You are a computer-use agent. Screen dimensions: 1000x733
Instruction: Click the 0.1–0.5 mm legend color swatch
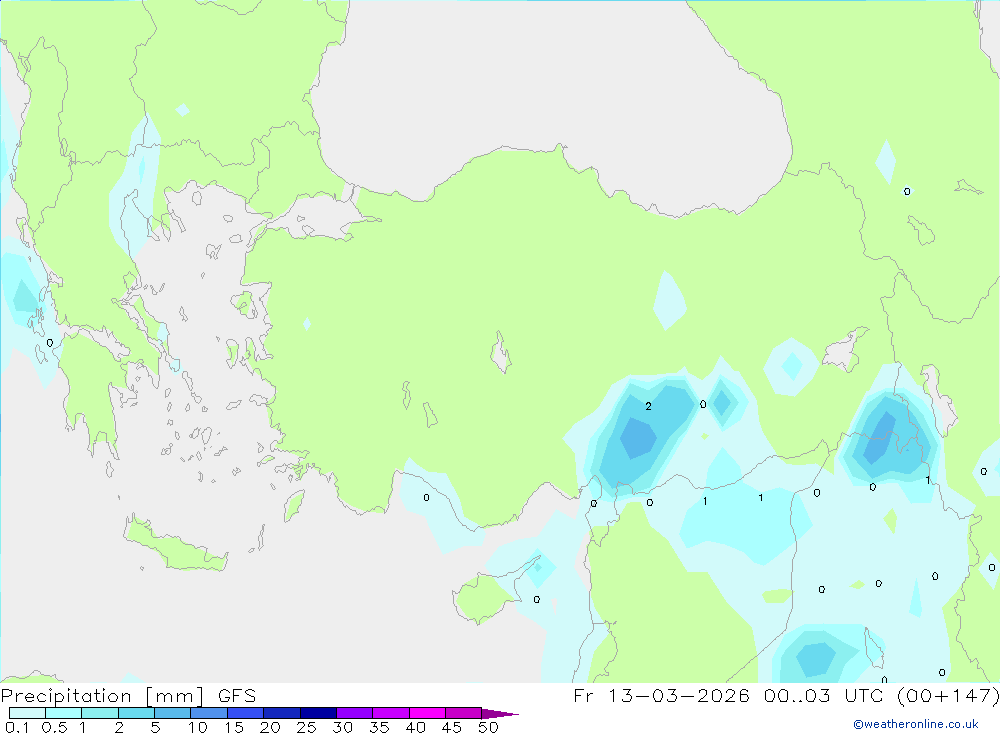27,713
